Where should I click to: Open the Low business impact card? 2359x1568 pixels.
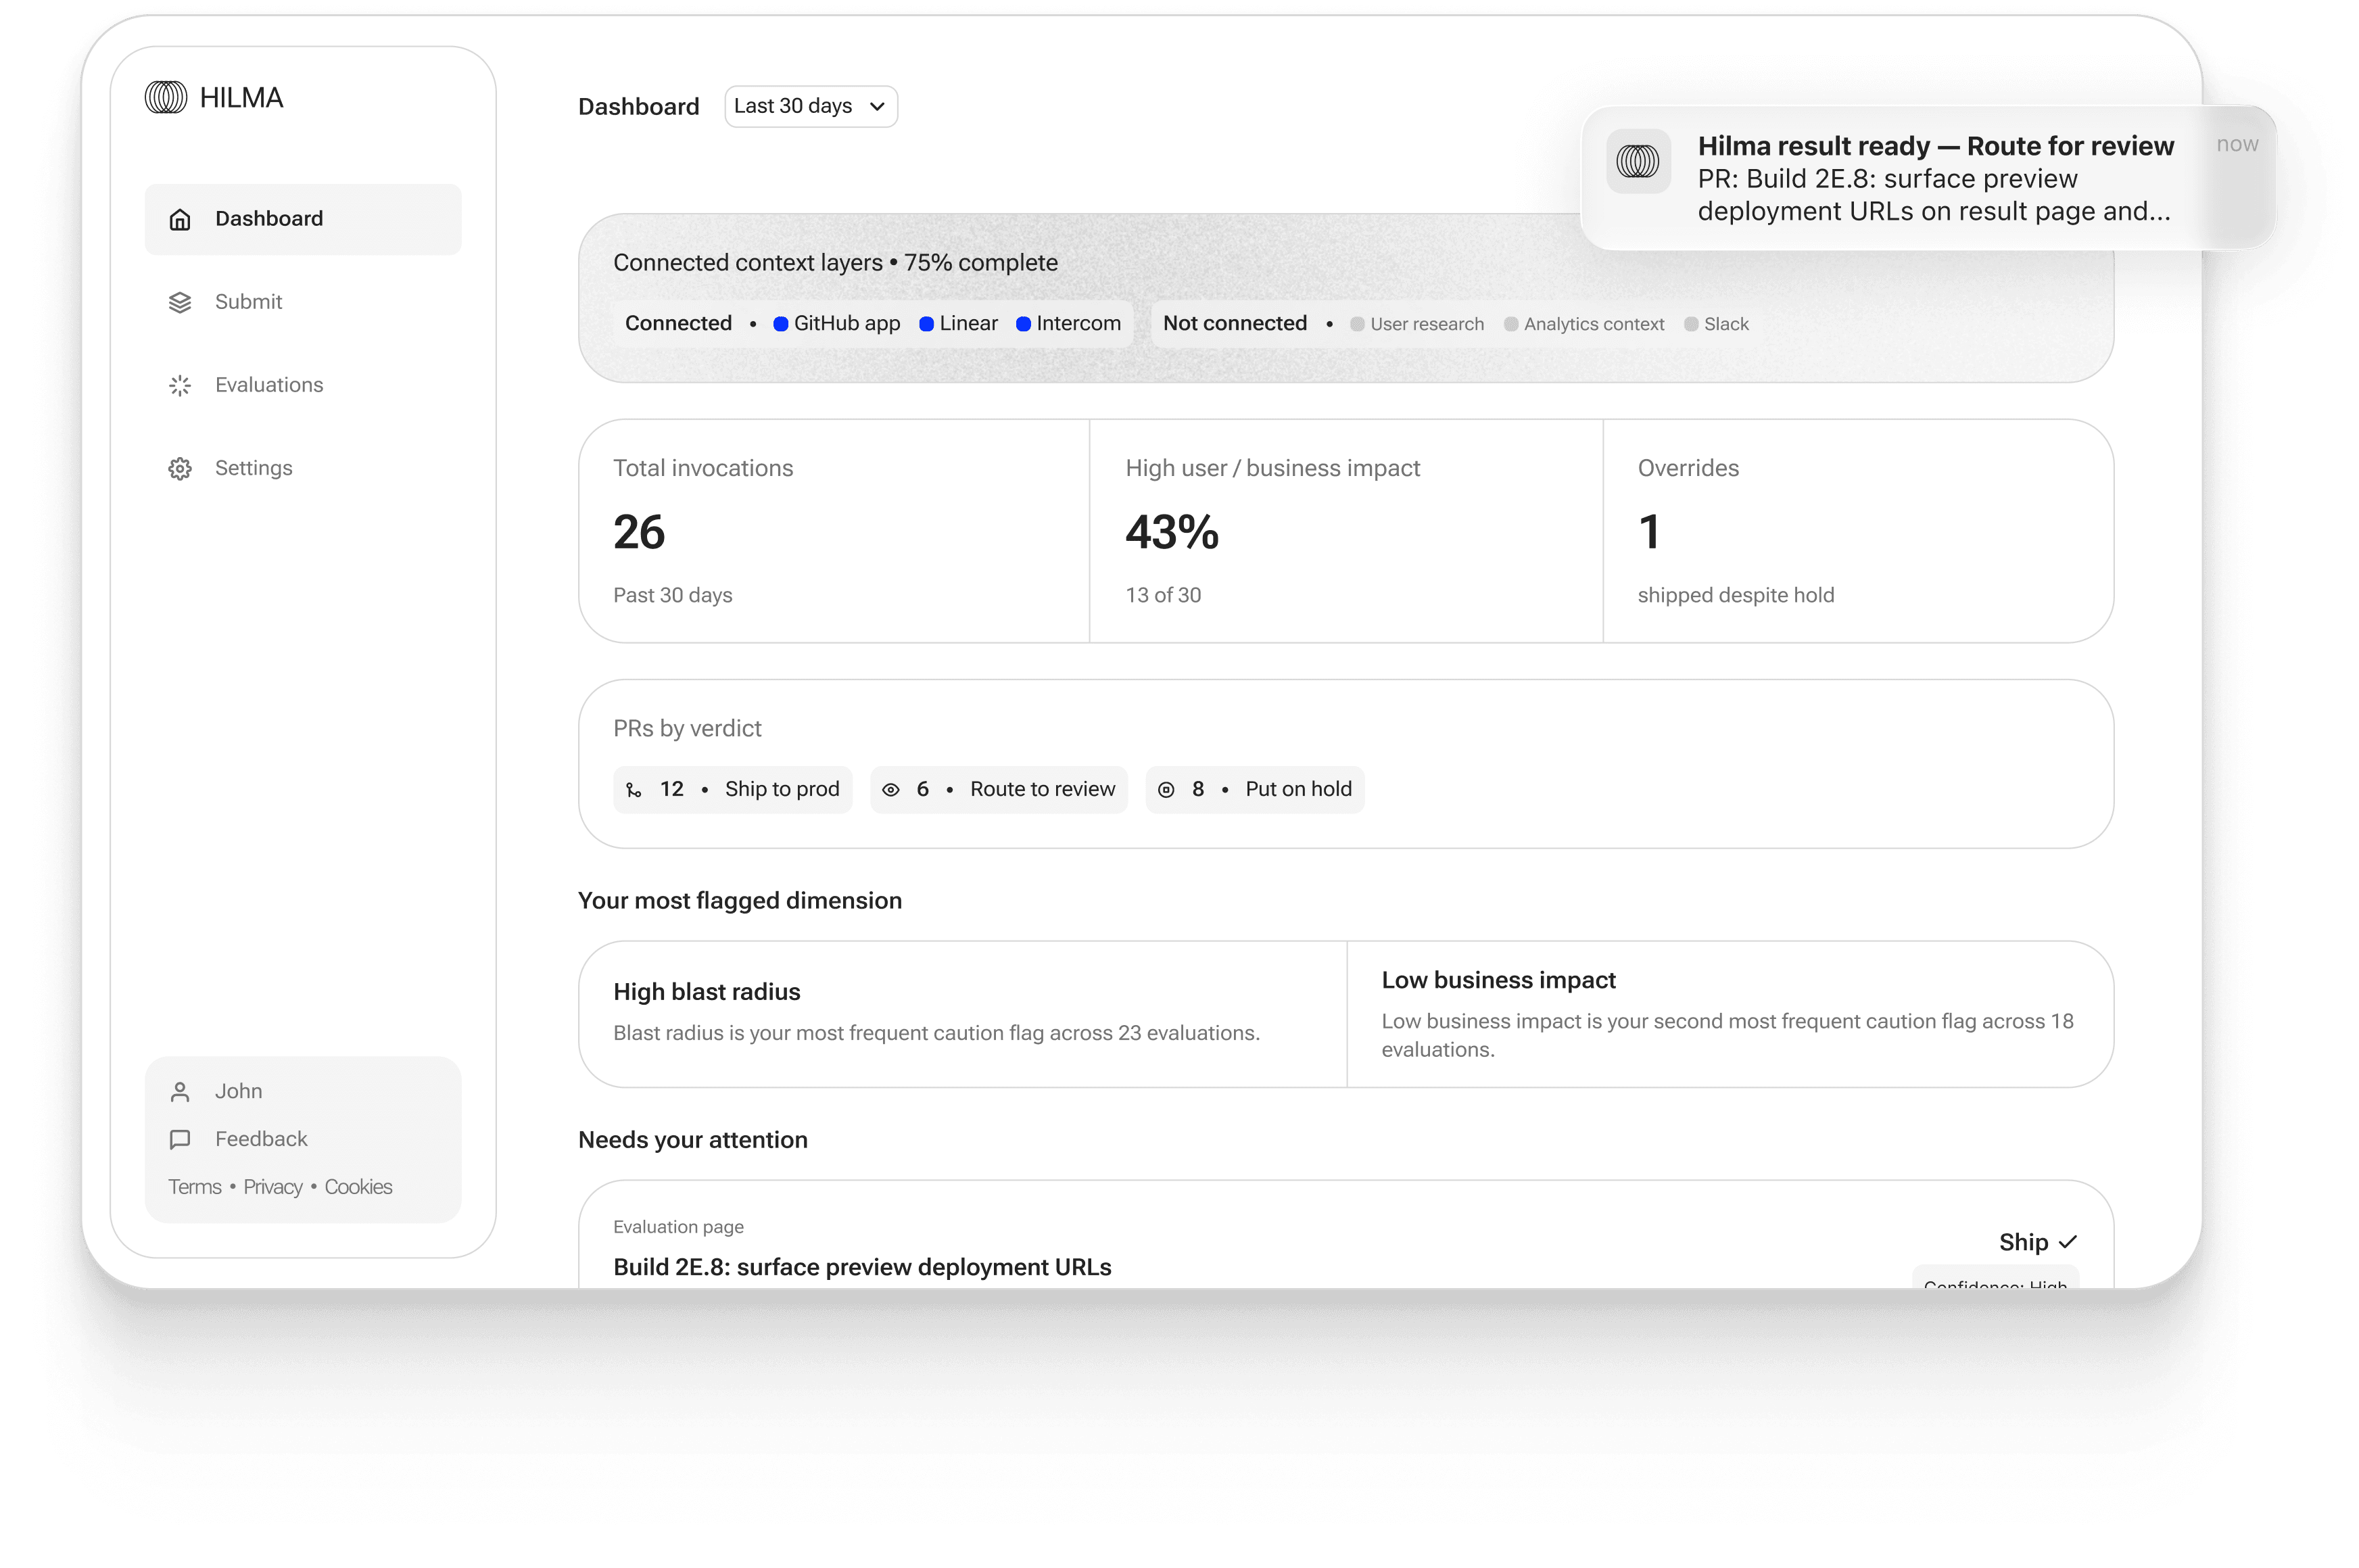[x=1730, y=1013]
